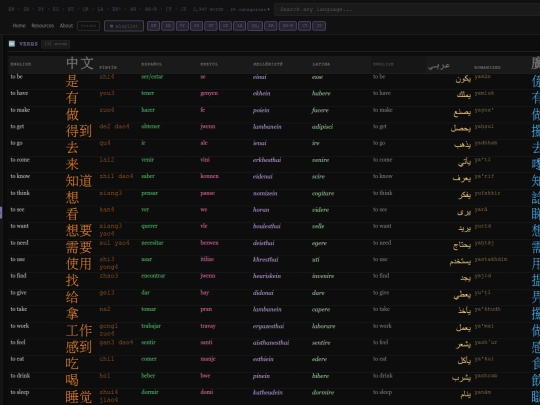Toggle the PY pinyin column button

click(182, 26)
